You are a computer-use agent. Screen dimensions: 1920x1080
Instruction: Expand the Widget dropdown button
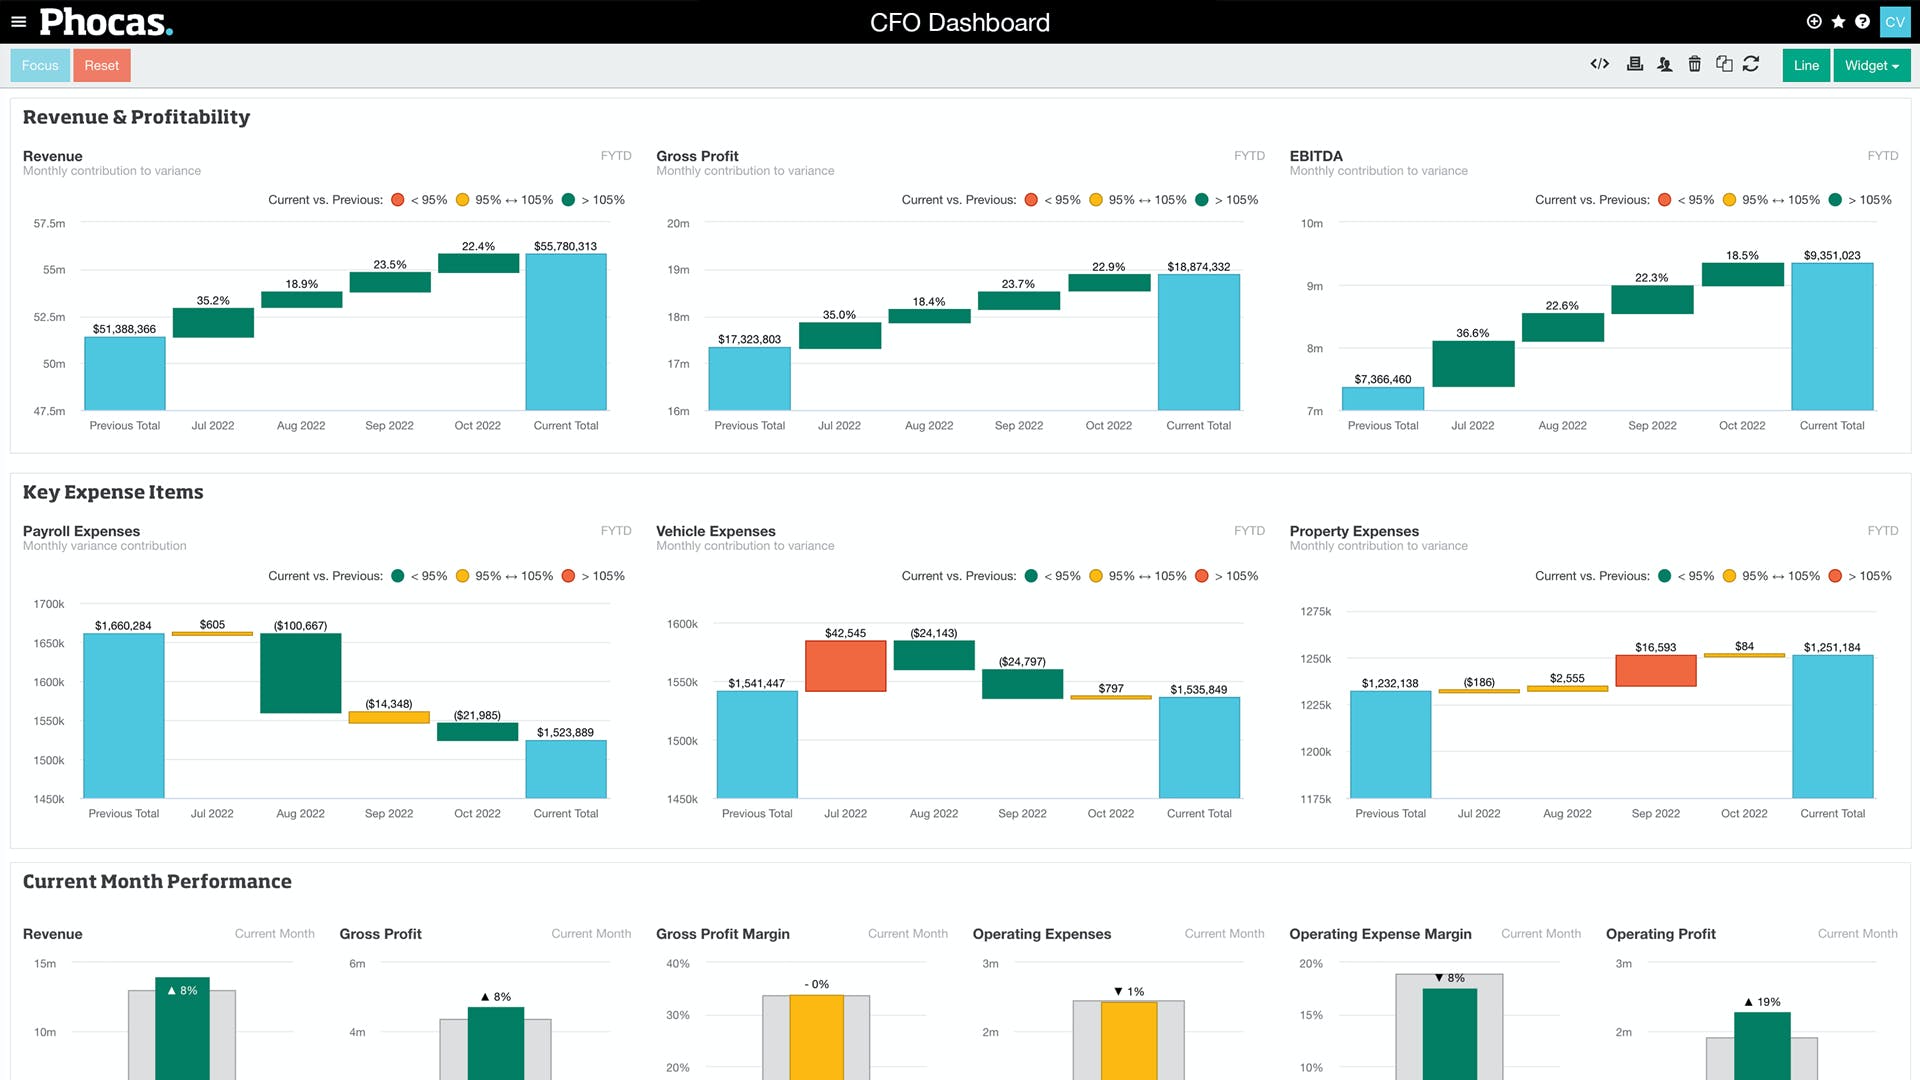1871,65
